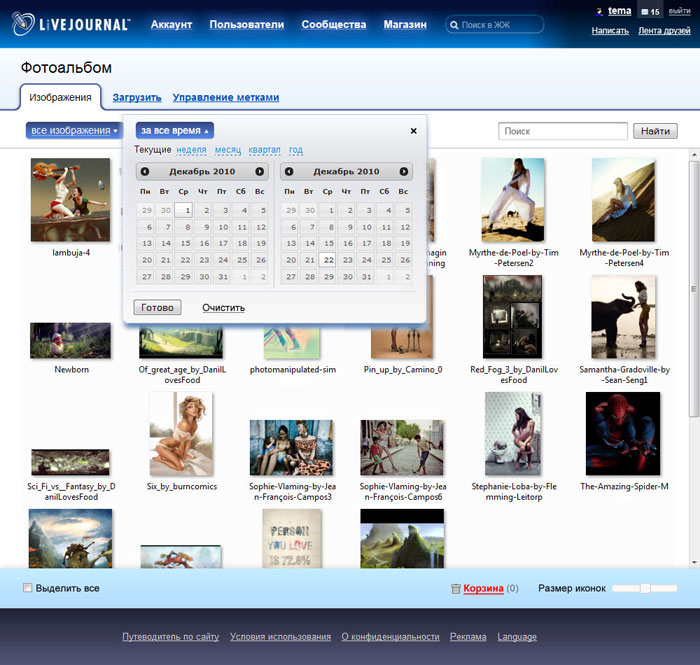Click the Очистить link in calendar

223,307
